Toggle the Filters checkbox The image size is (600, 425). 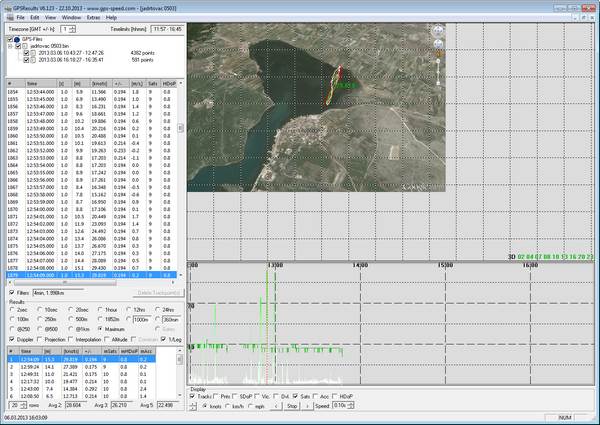pos(10,291)
